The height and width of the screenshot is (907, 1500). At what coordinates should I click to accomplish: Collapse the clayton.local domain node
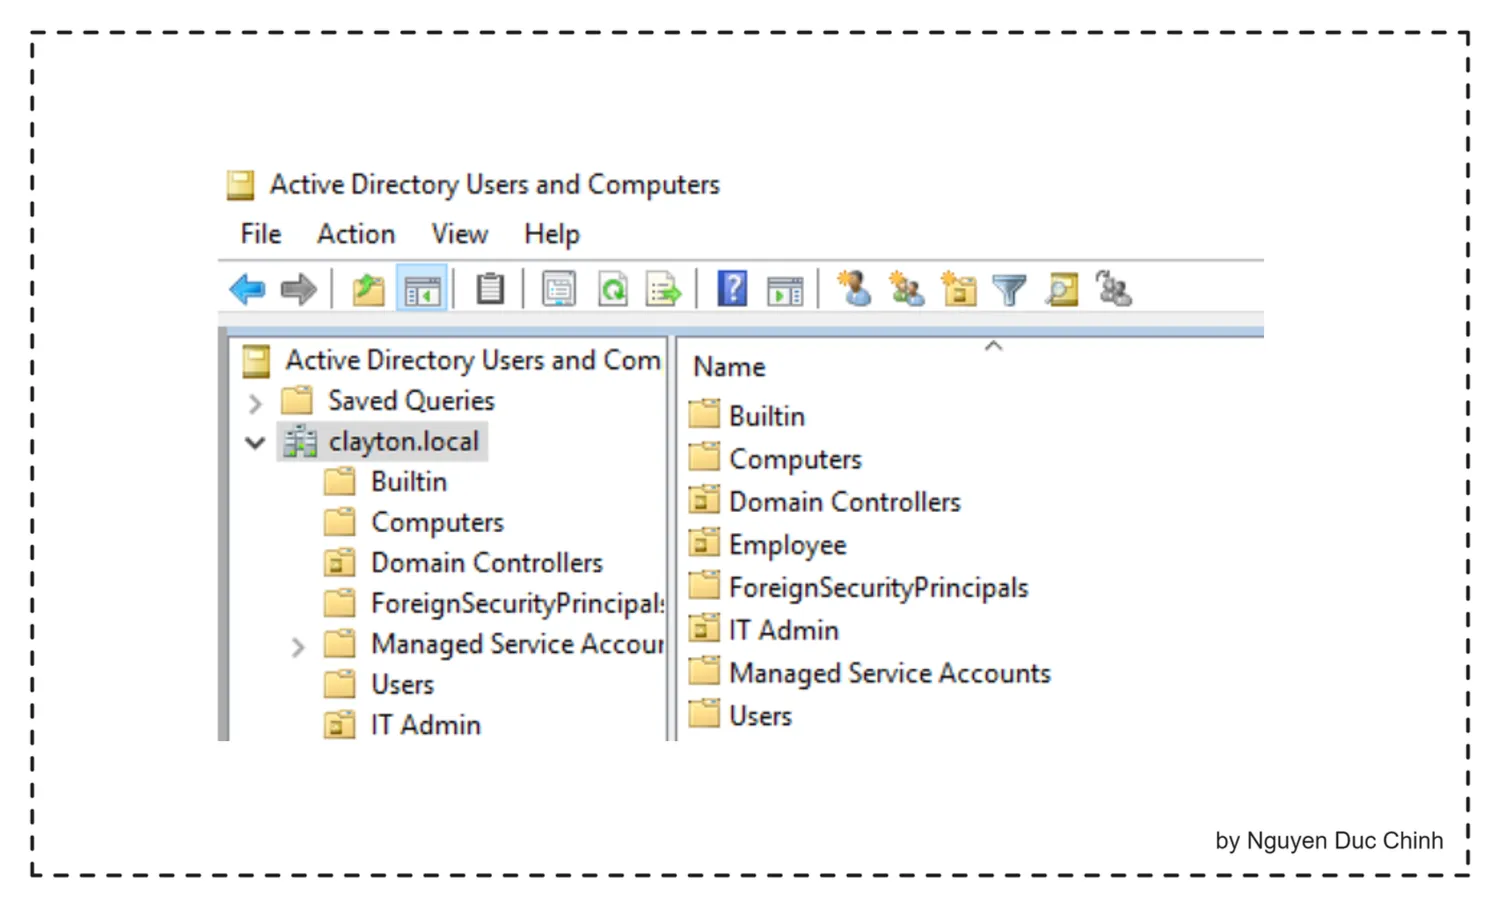tap(255, 442)
